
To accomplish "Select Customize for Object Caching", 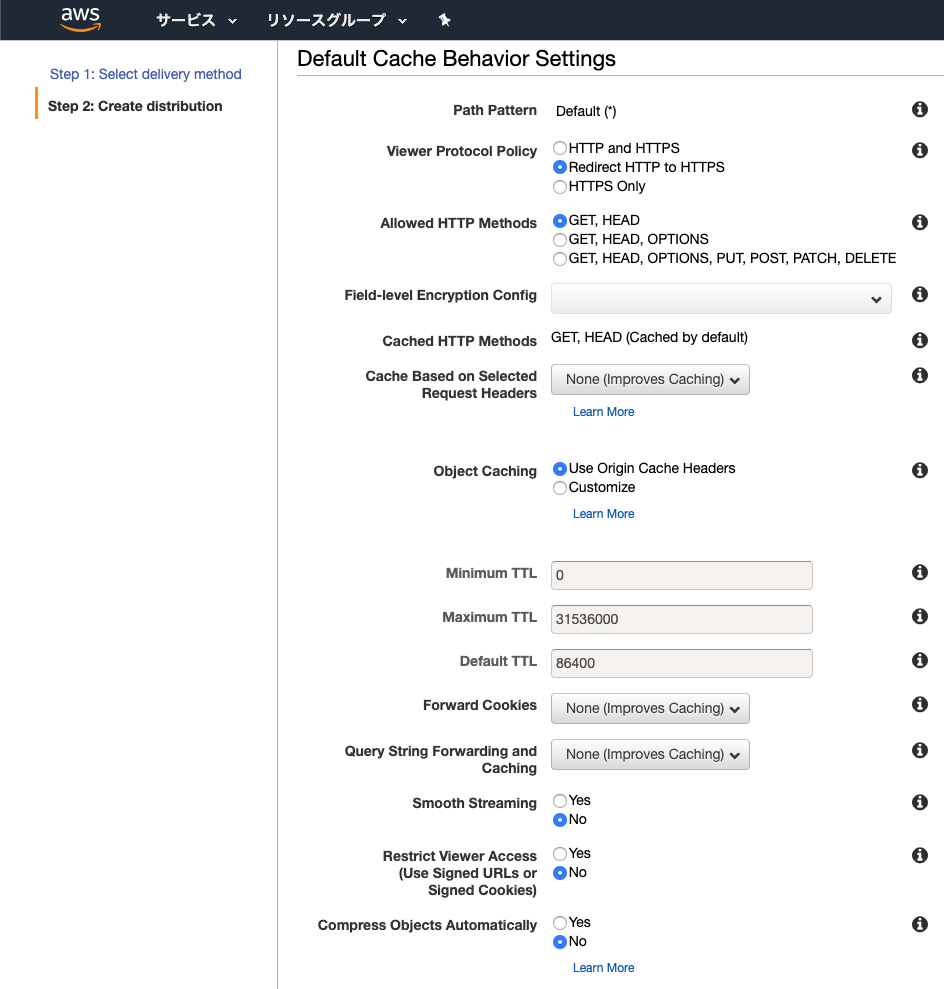I will click(560, 488).
